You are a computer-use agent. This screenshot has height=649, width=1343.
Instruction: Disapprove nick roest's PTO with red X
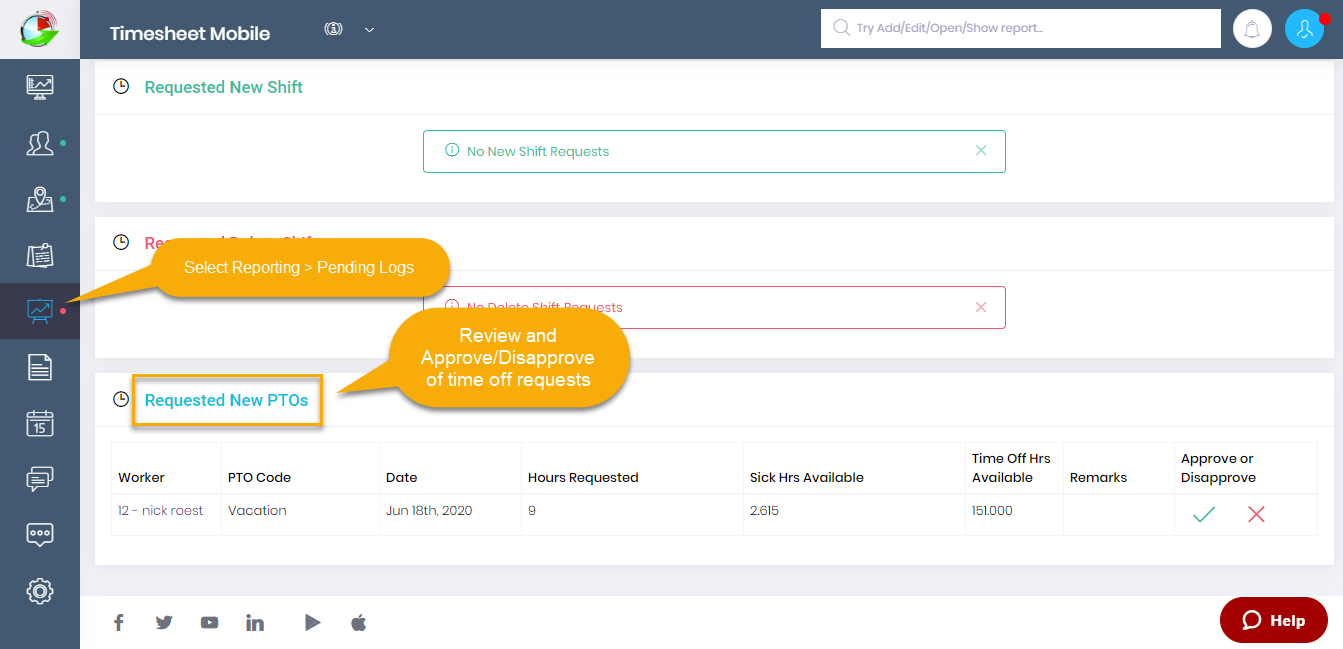point(1256,514)
